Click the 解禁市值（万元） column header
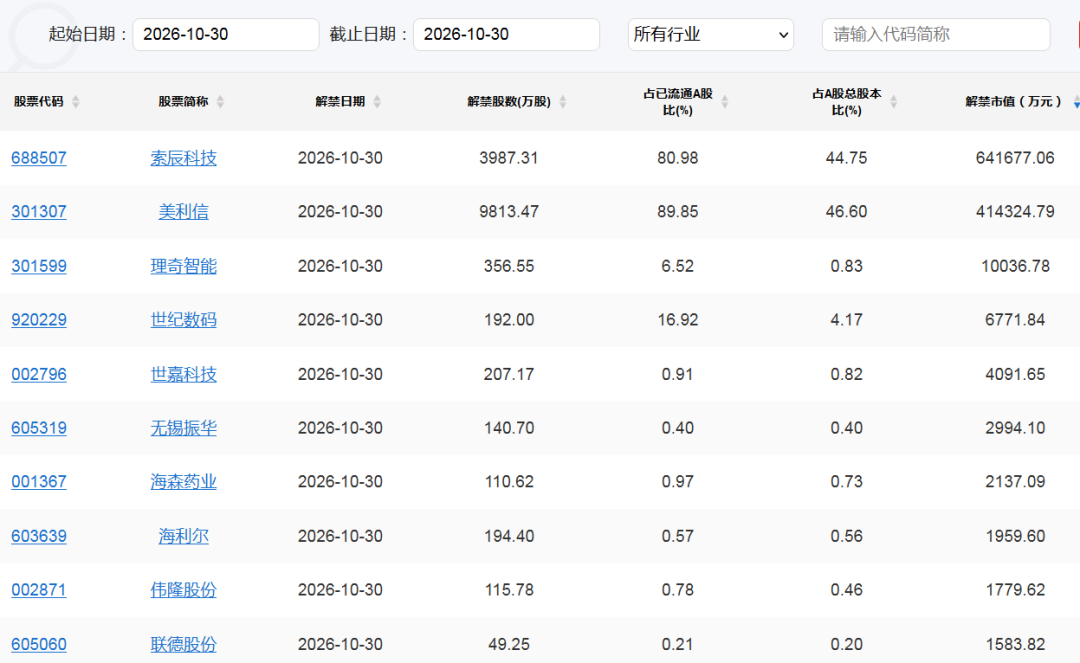The height and width of the screenshot is (663, 1080). point(1013,102)
